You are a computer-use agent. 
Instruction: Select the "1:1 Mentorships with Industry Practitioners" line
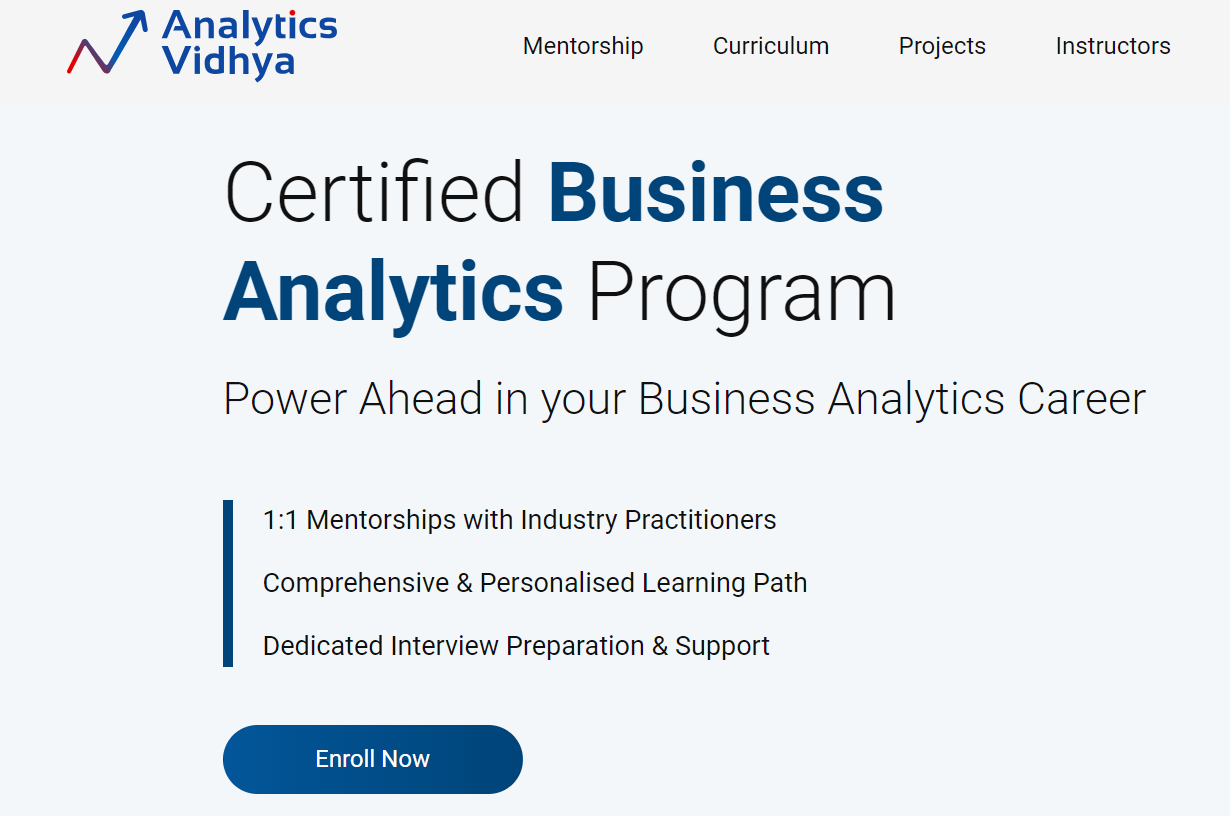tap(519, 520)
